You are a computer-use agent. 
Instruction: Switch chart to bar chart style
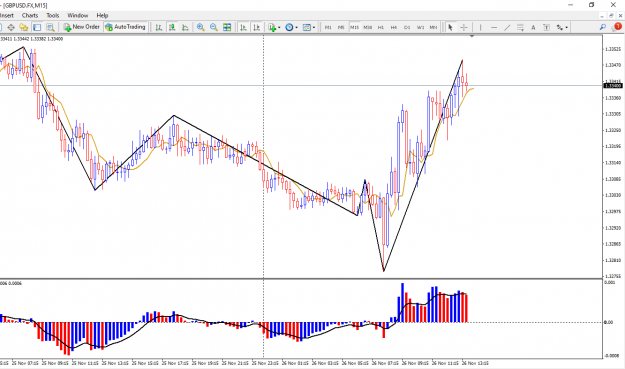click(159, 27)
